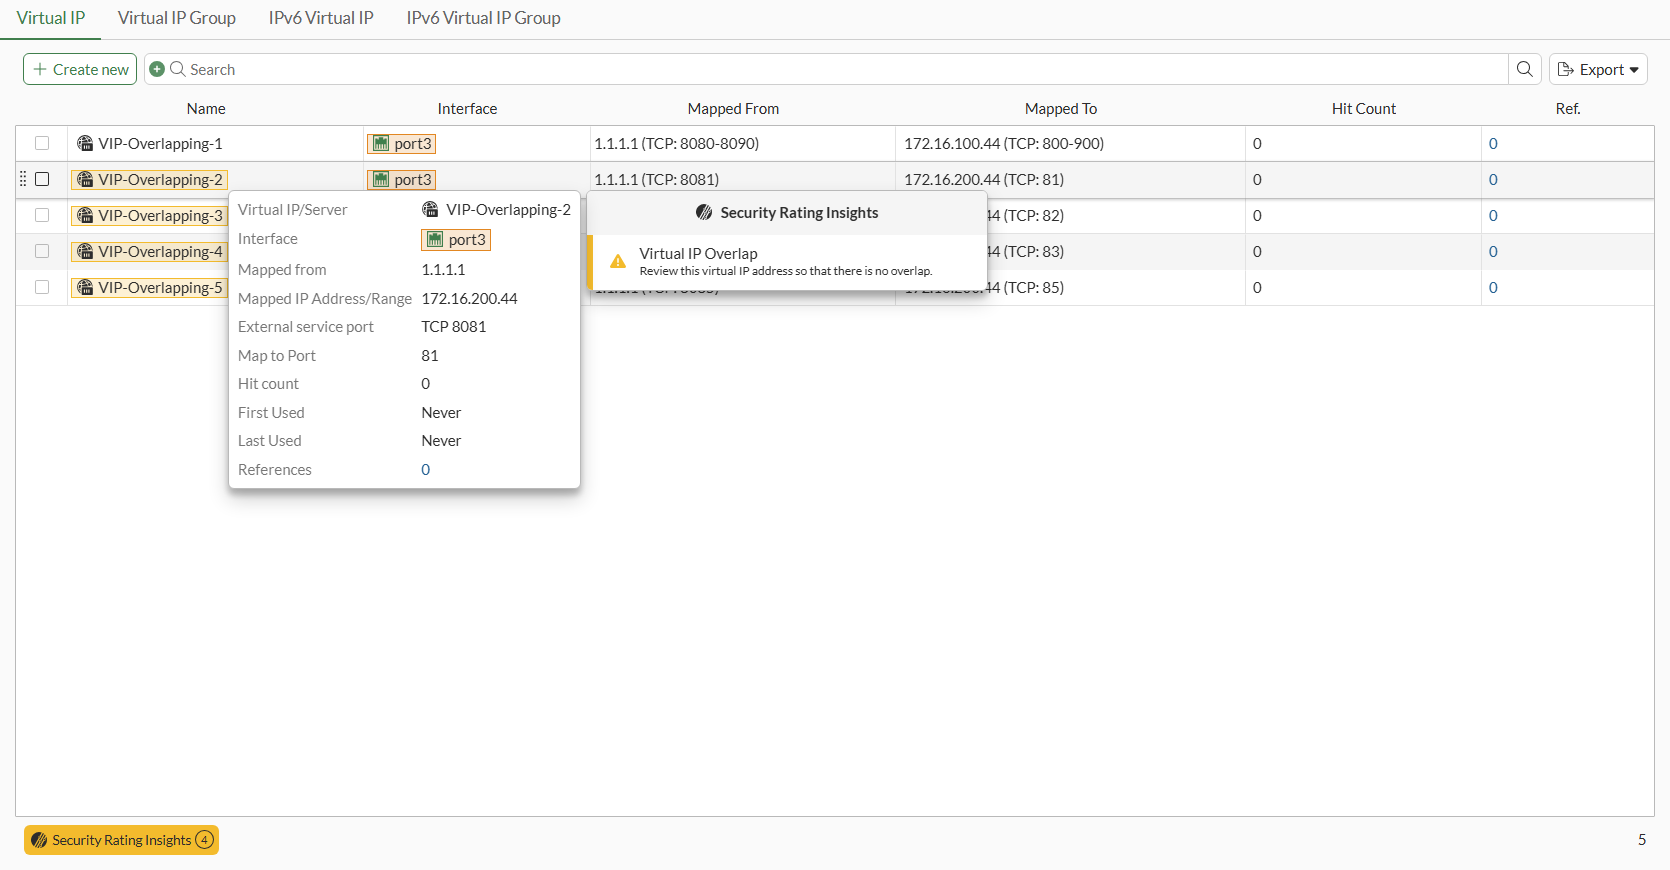This screenshot has height=870, width=1670.
Task: Click the green add-filter plus icon in search bar
Action: tap(157, 69)
